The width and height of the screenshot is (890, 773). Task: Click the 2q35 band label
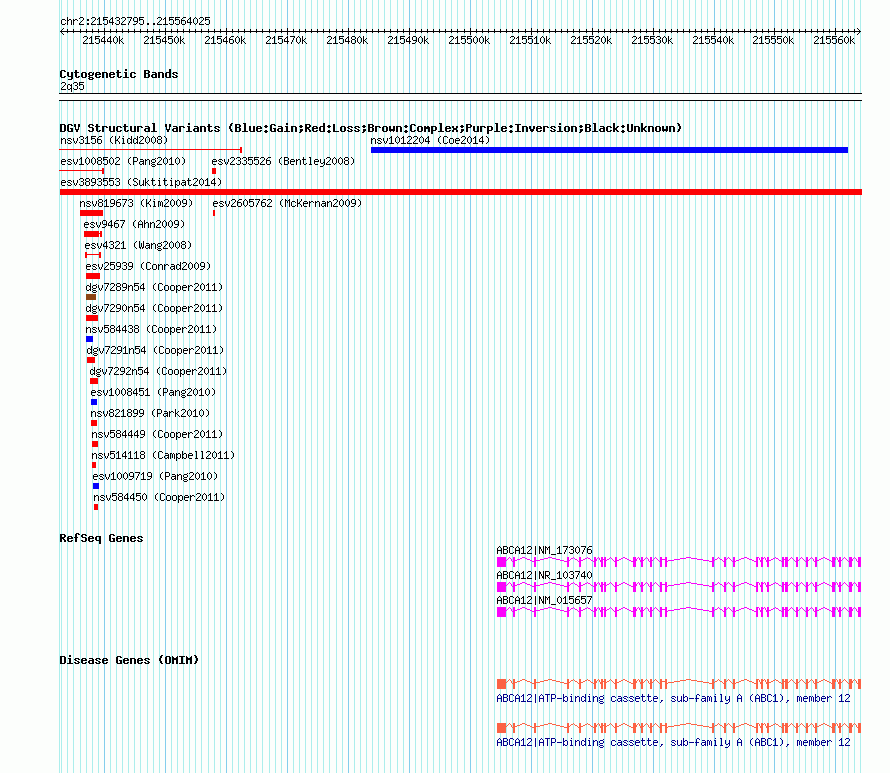click(x=72, y=86)
